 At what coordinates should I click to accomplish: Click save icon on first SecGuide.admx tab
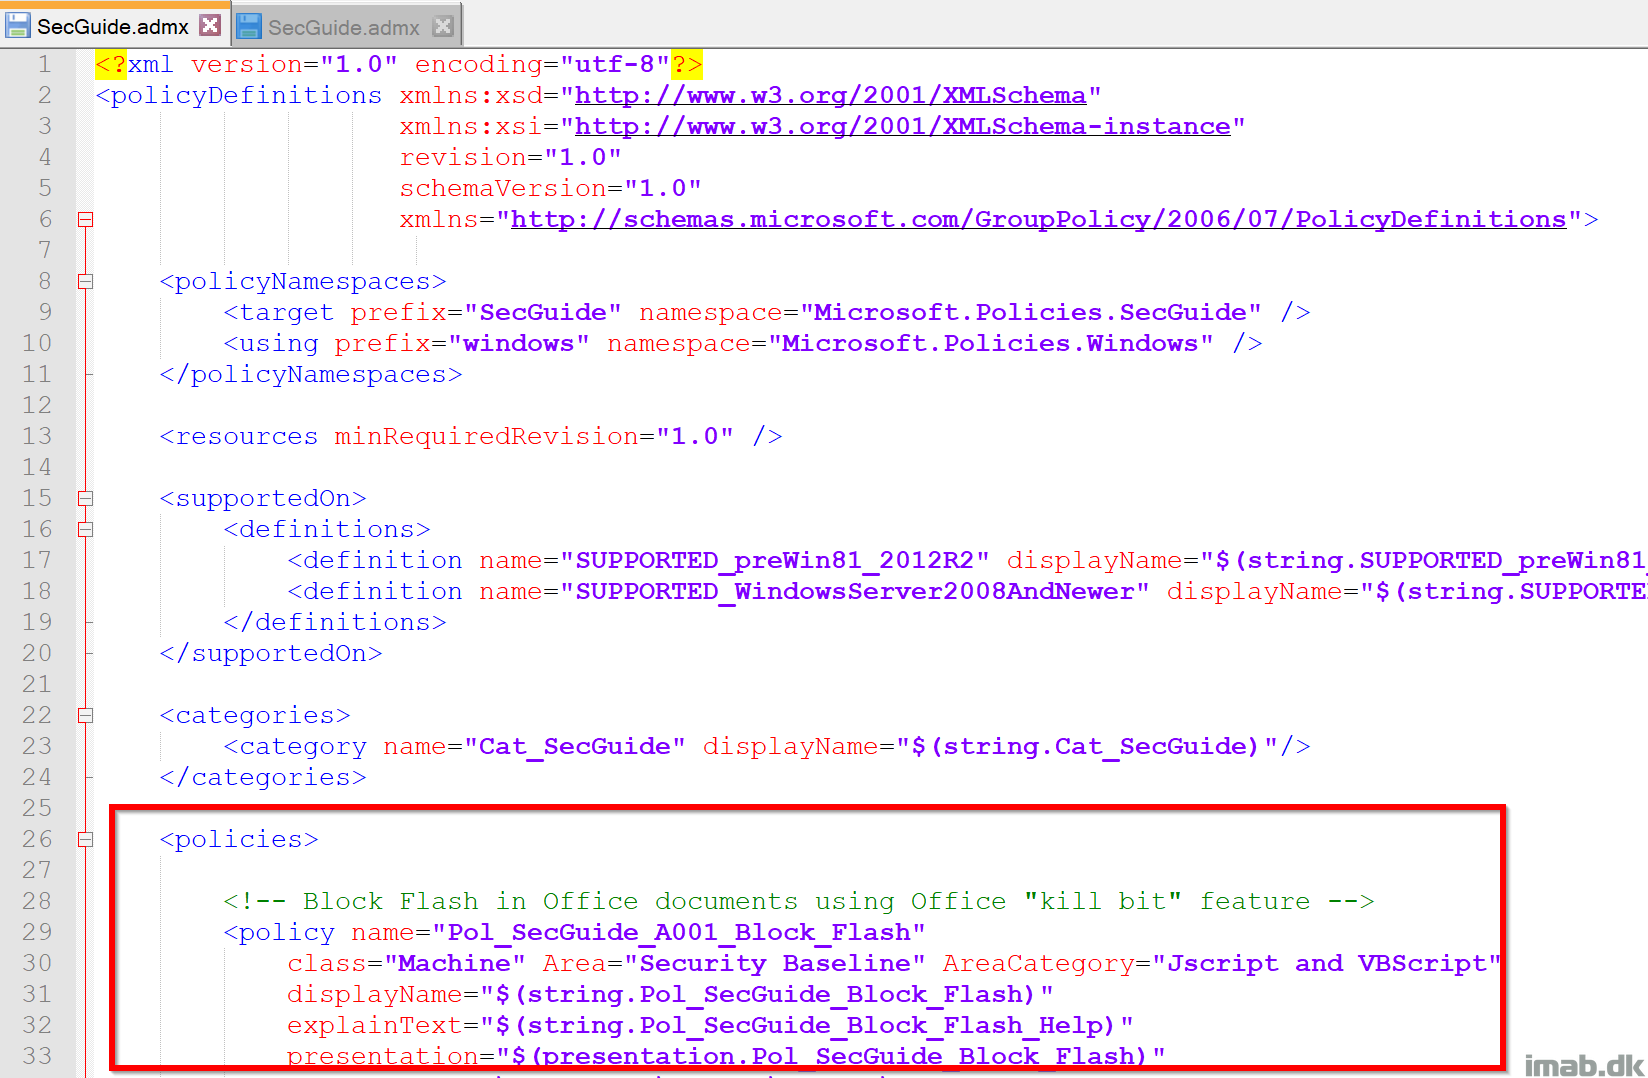pos(18,26)
